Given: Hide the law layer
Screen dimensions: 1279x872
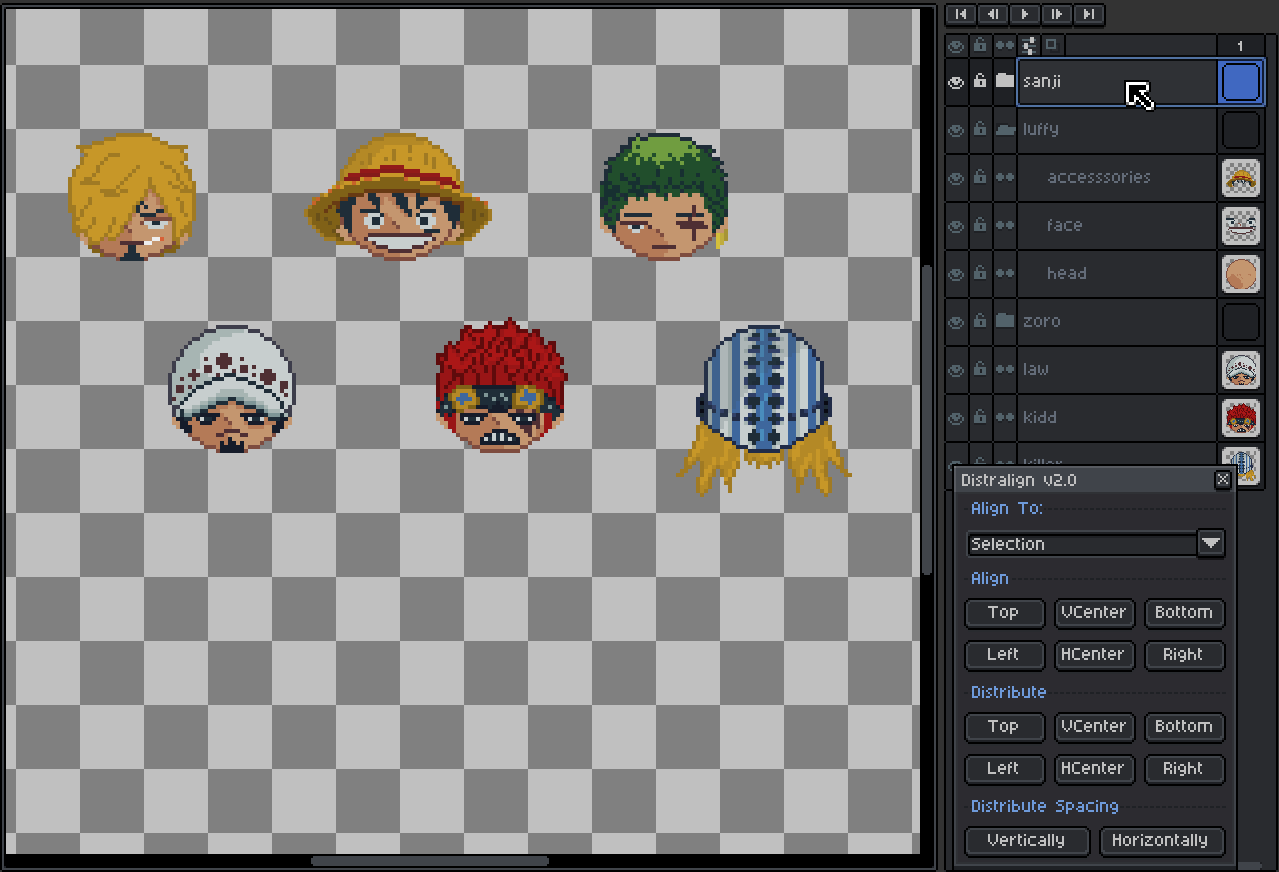Looking at the screenshot, I should pyautogui.click(x=956, y=369).
